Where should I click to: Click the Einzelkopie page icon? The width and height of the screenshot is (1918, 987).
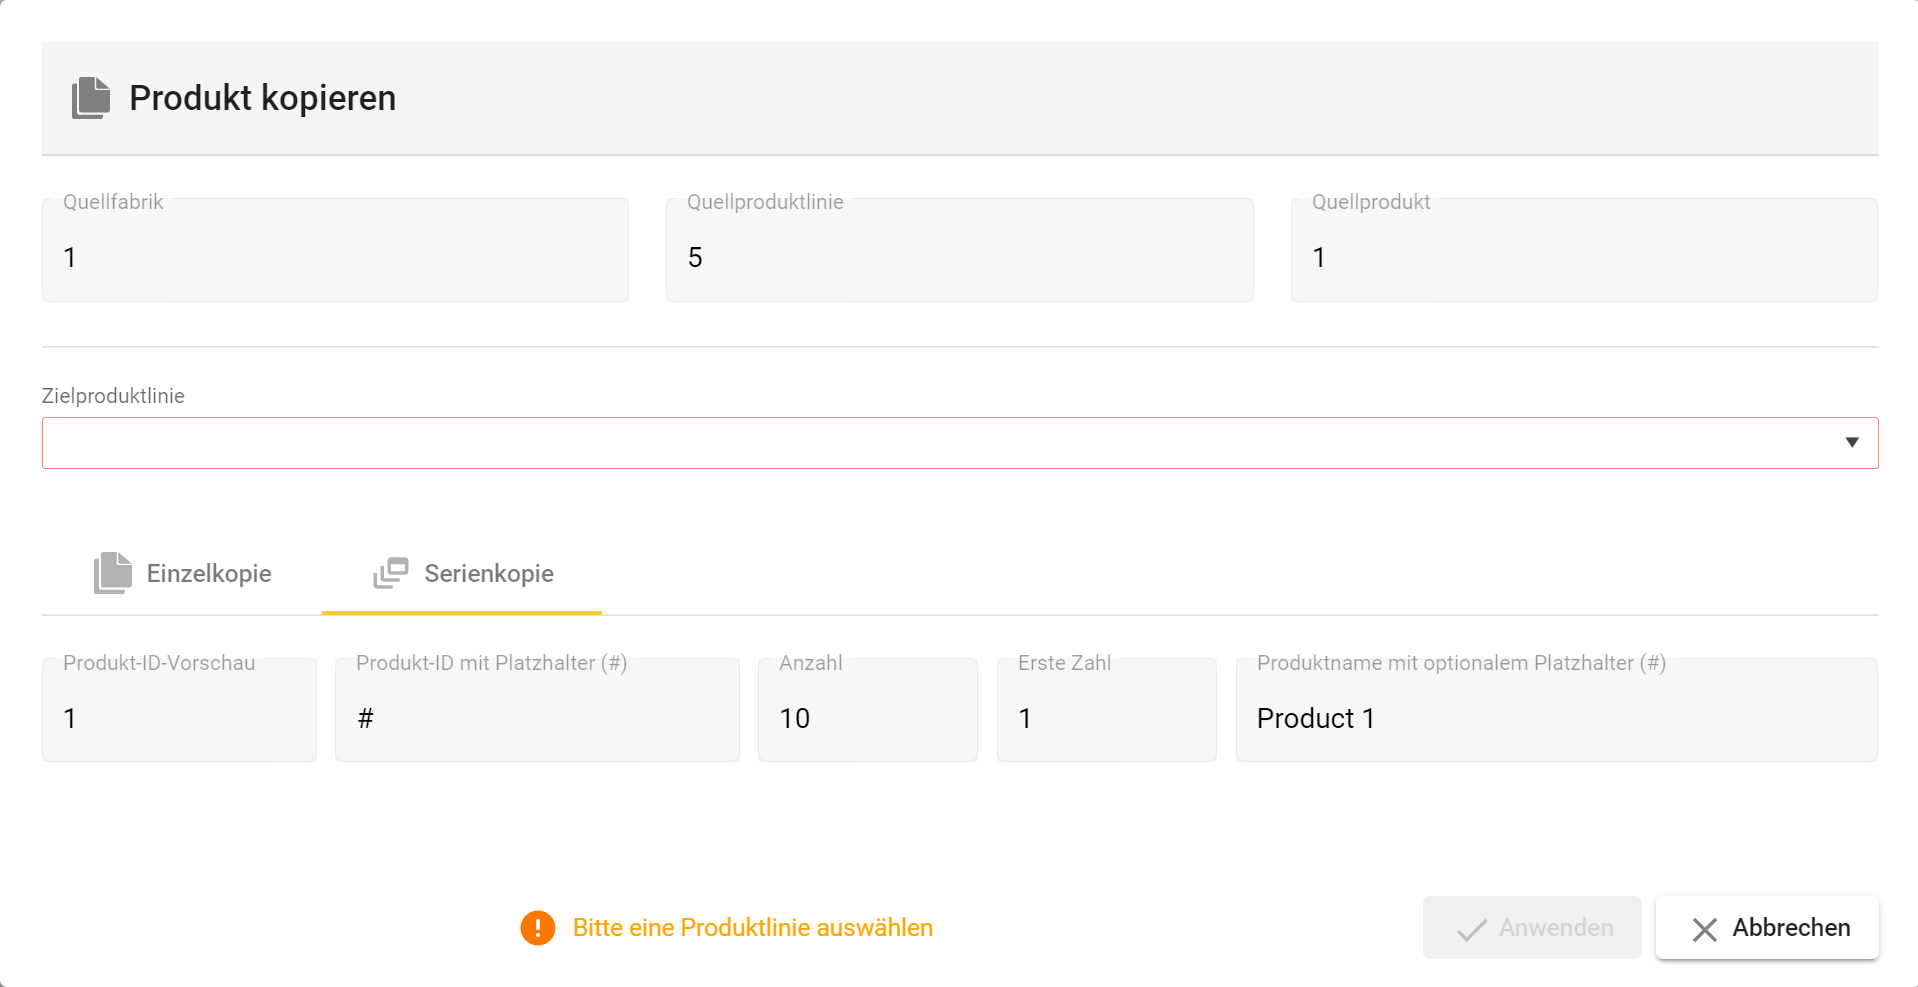tap(113, 573)
